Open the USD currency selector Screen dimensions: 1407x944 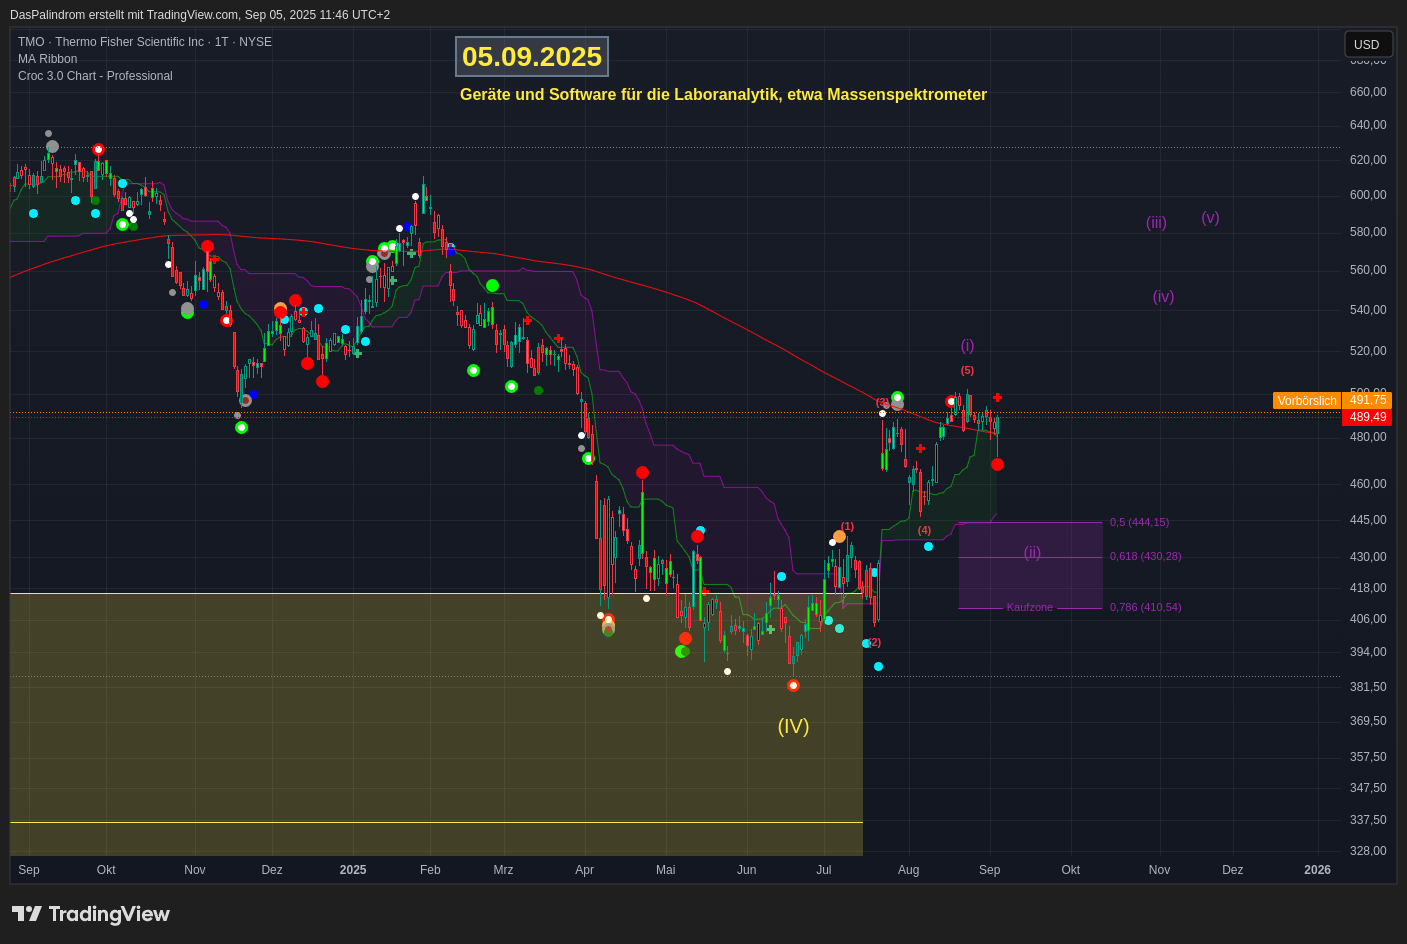(x=1367, y=45)
